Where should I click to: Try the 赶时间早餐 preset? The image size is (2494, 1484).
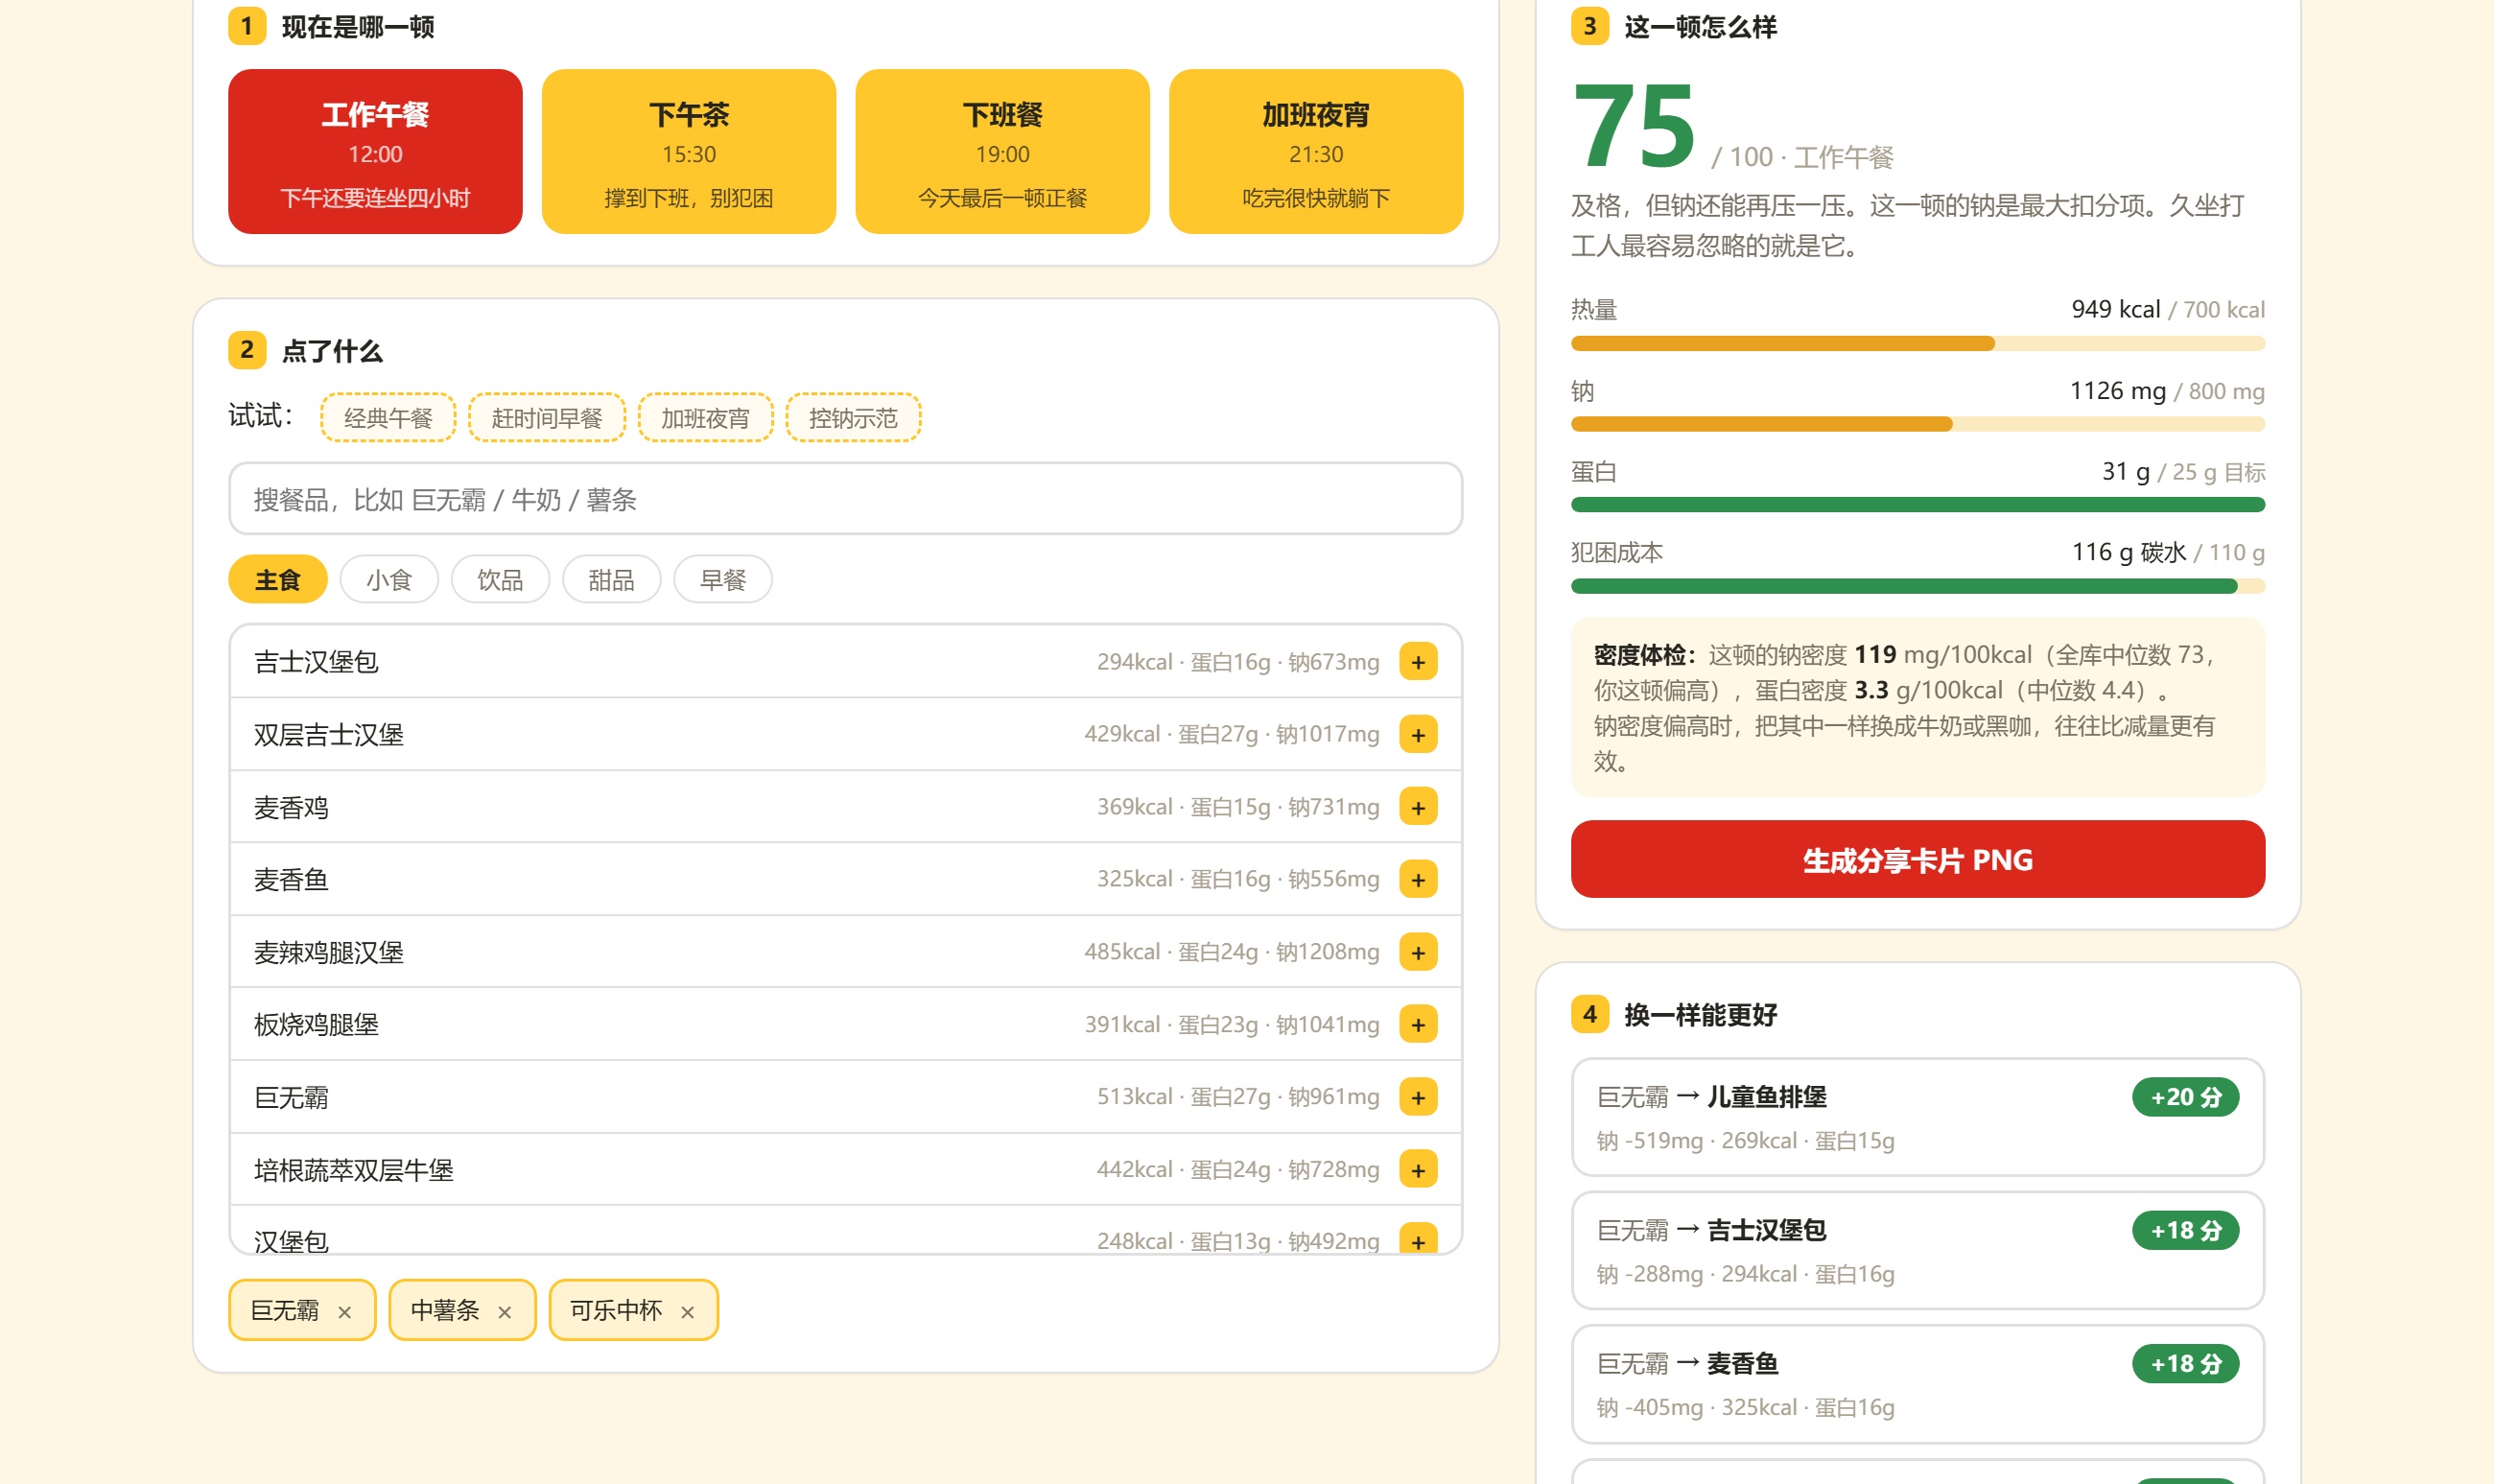547,418
